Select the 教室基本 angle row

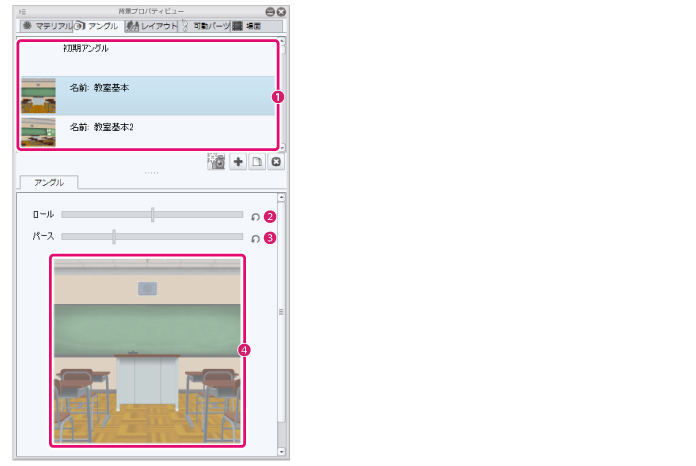pos(147,96)
